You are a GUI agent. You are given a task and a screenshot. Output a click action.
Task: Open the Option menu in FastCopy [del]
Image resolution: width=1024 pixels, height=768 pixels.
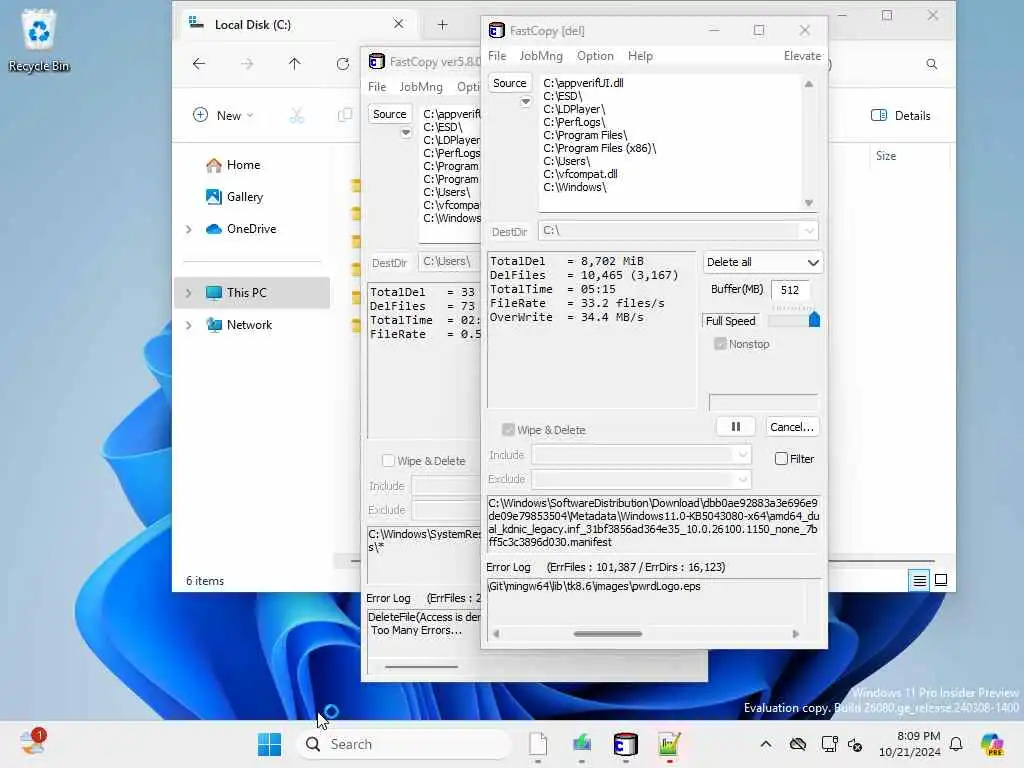coord(595,56)
